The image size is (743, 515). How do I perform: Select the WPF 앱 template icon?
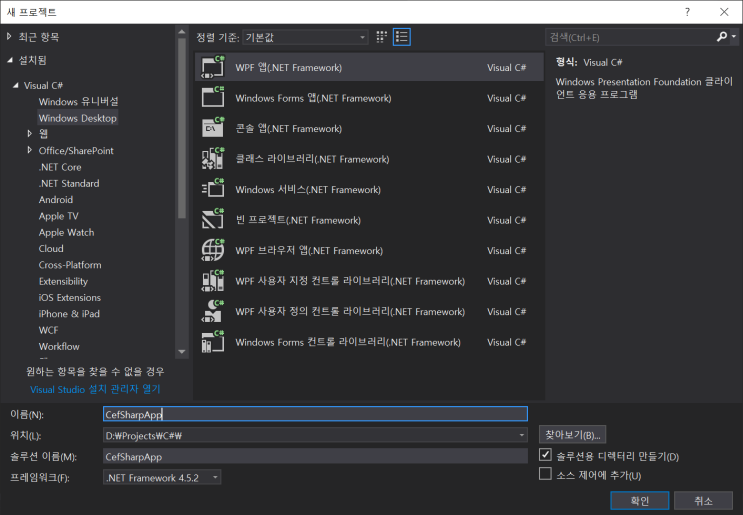tap(213, 67)
